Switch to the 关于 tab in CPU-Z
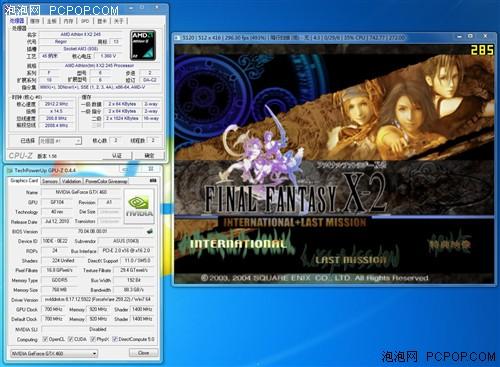 tap(119, 21)
